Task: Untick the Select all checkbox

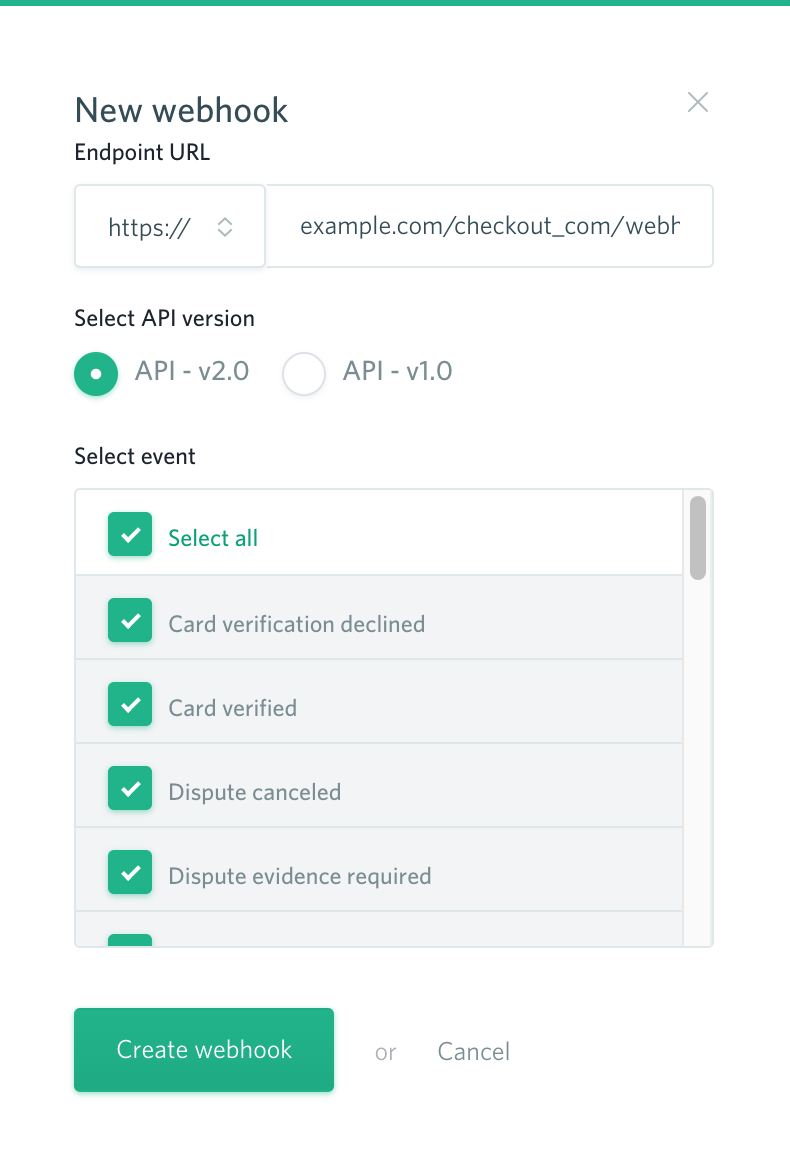Action: click(x=130, y=534)
